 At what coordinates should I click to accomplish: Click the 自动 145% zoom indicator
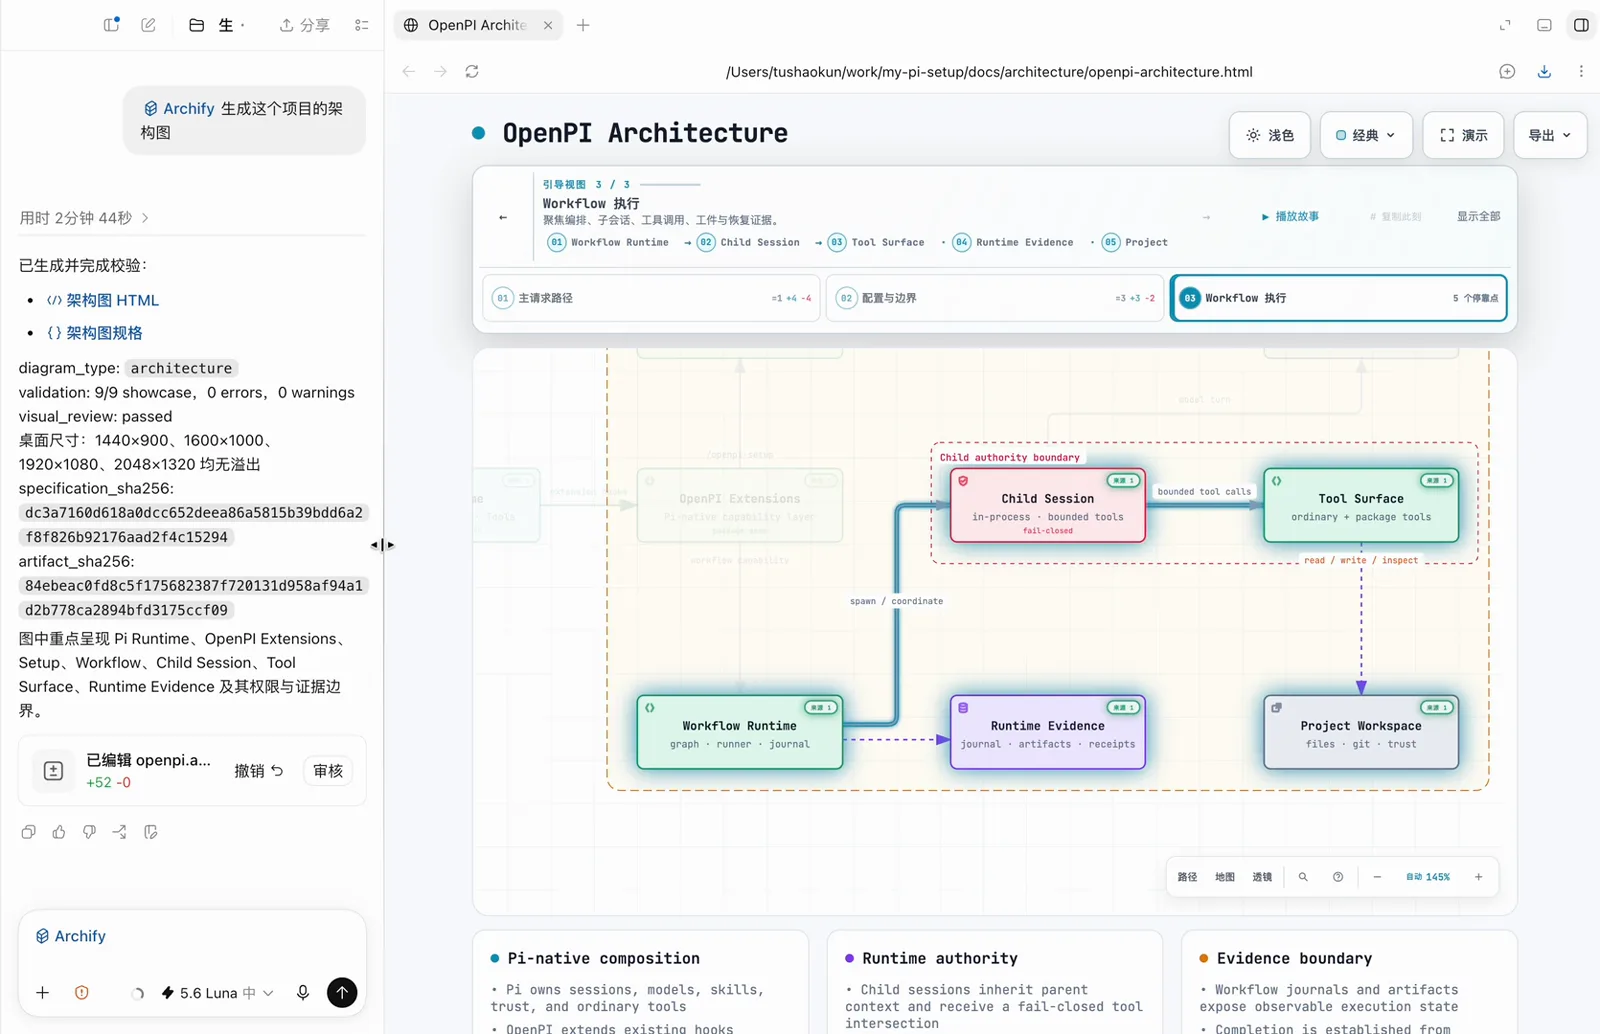coord(1428,877)
